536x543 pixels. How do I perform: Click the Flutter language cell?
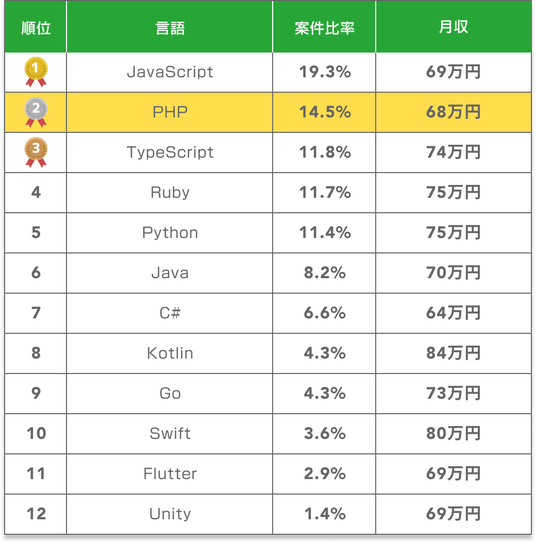[x=170, y=474]
